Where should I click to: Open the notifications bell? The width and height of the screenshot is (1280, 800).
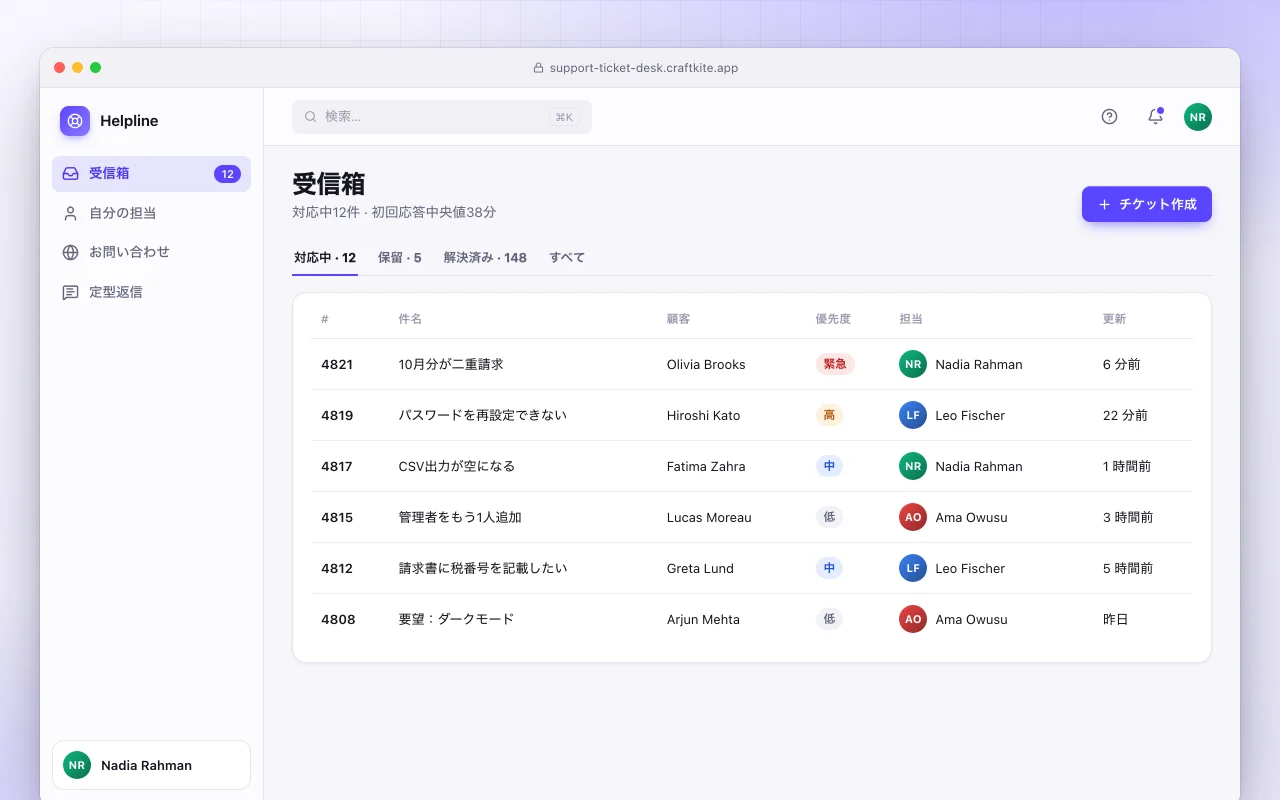pos(1155,117)
